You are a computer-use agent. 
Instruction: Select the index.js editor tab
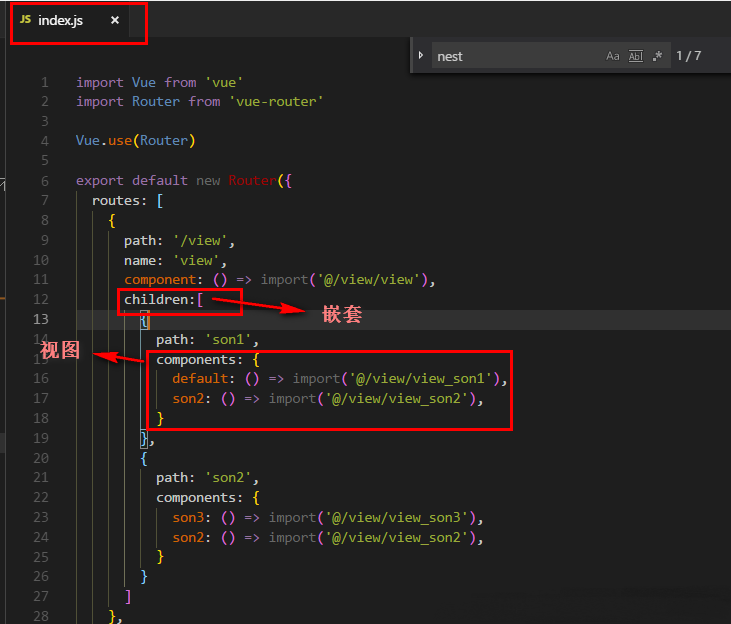pos(70,21)
